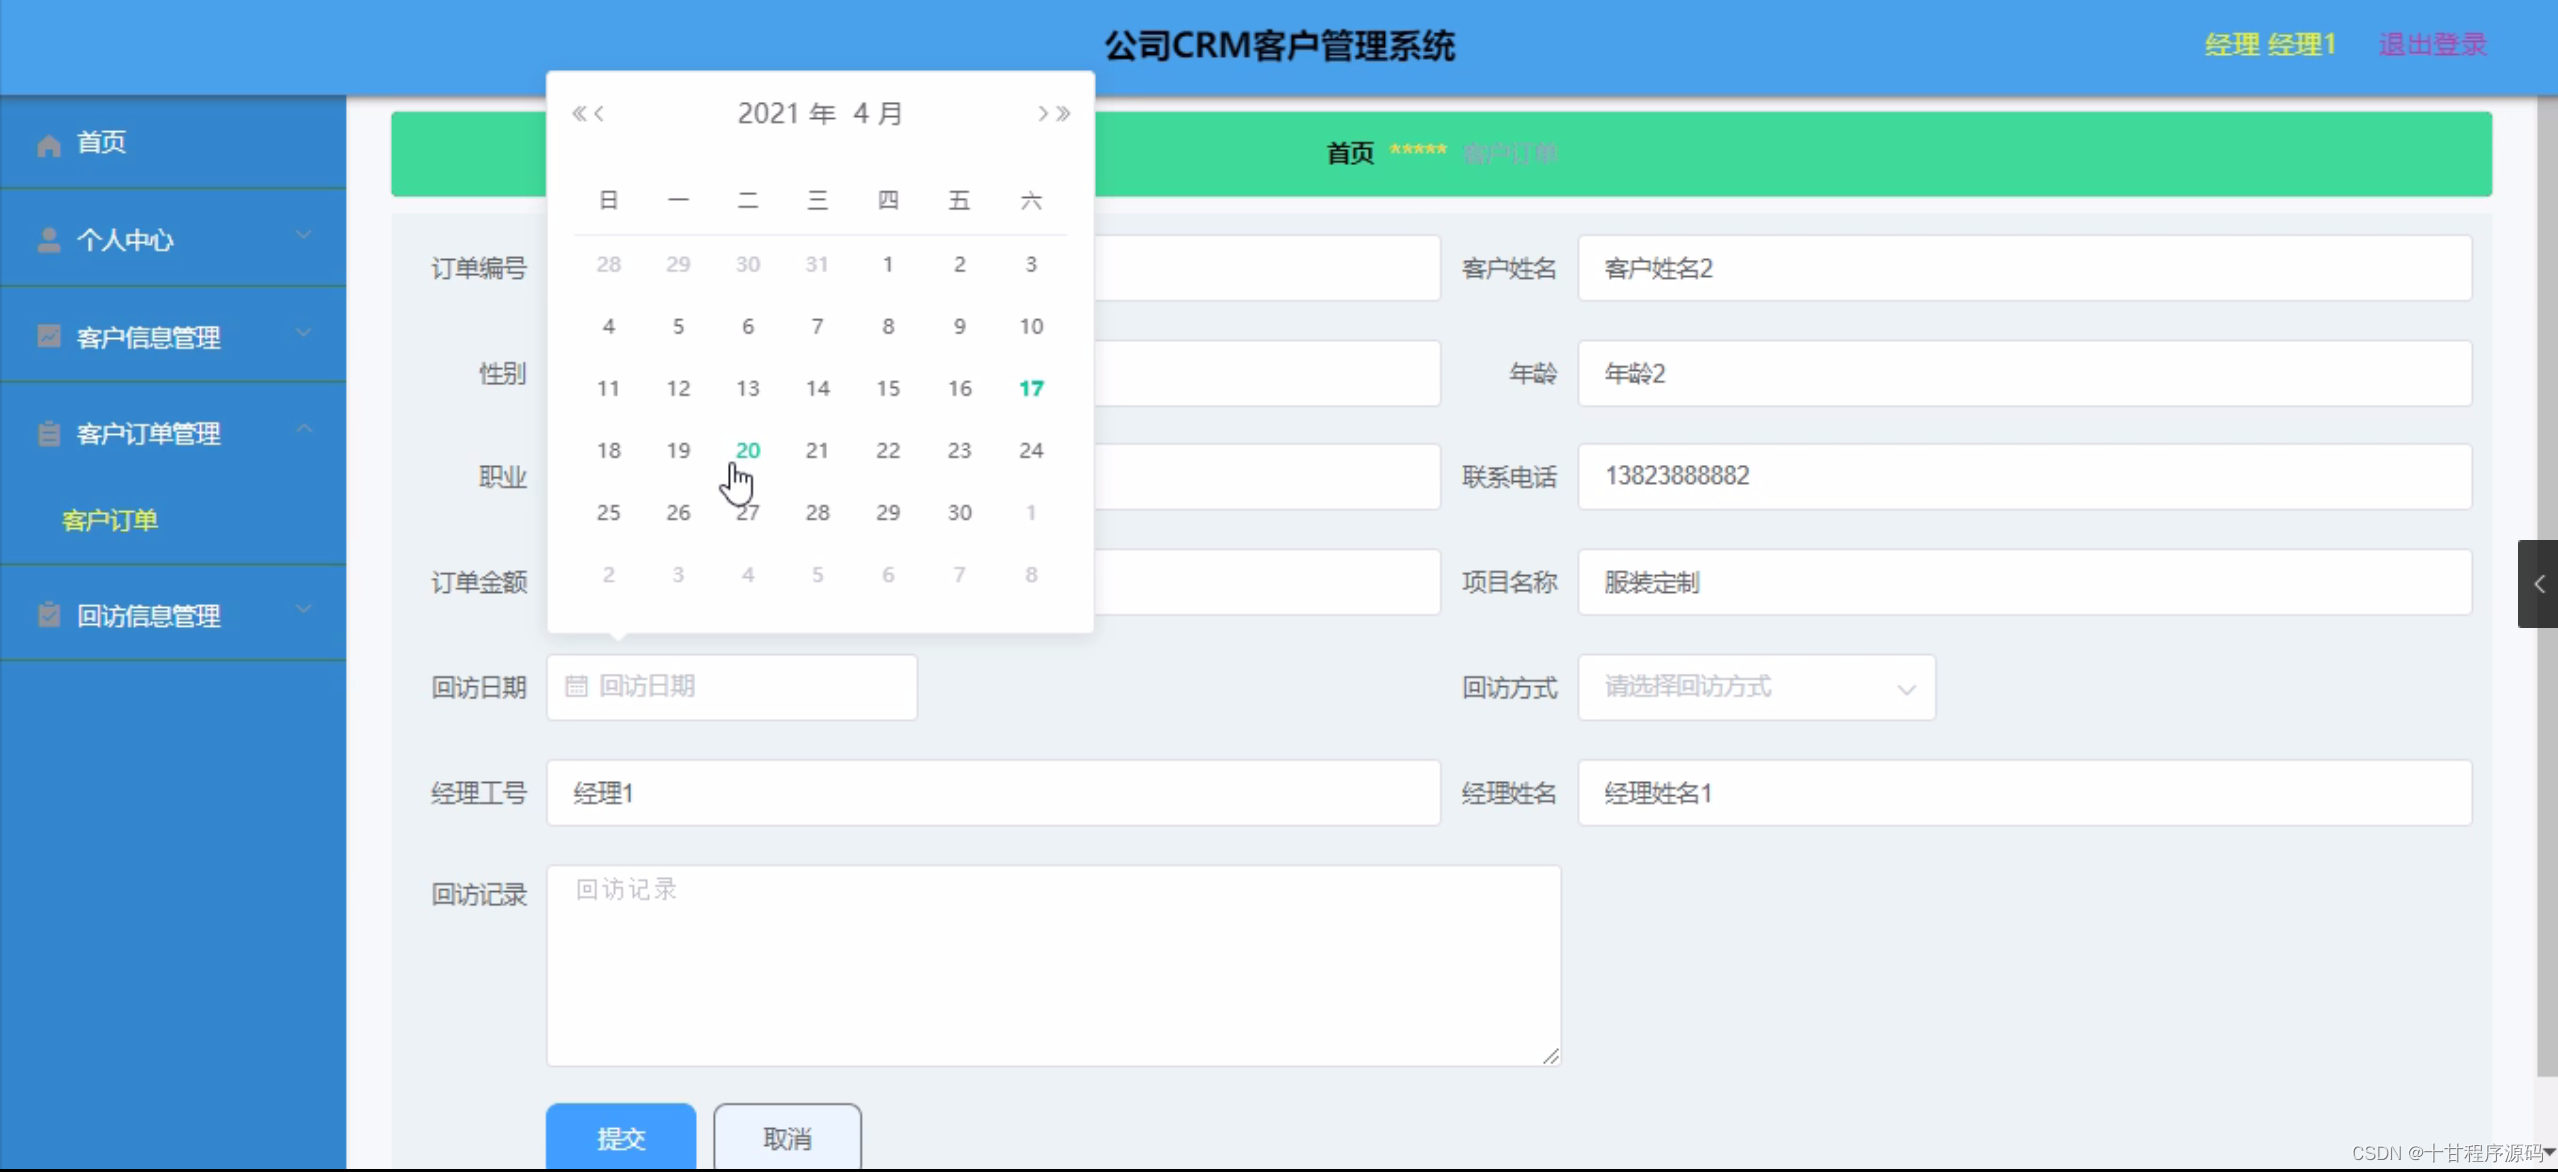
Task: Expand the 个人中心 sidebar menu
Action: [303, 234]
